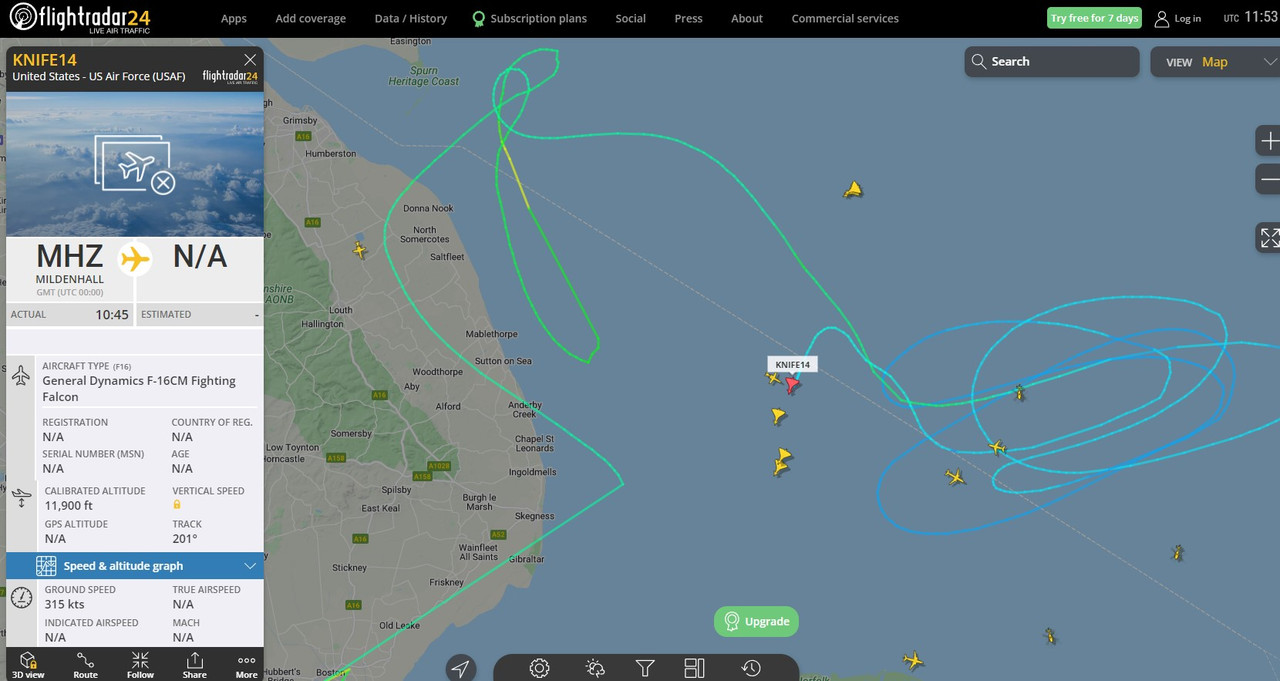
Task: Open the More options menu
Action: [x=246, y=665]
